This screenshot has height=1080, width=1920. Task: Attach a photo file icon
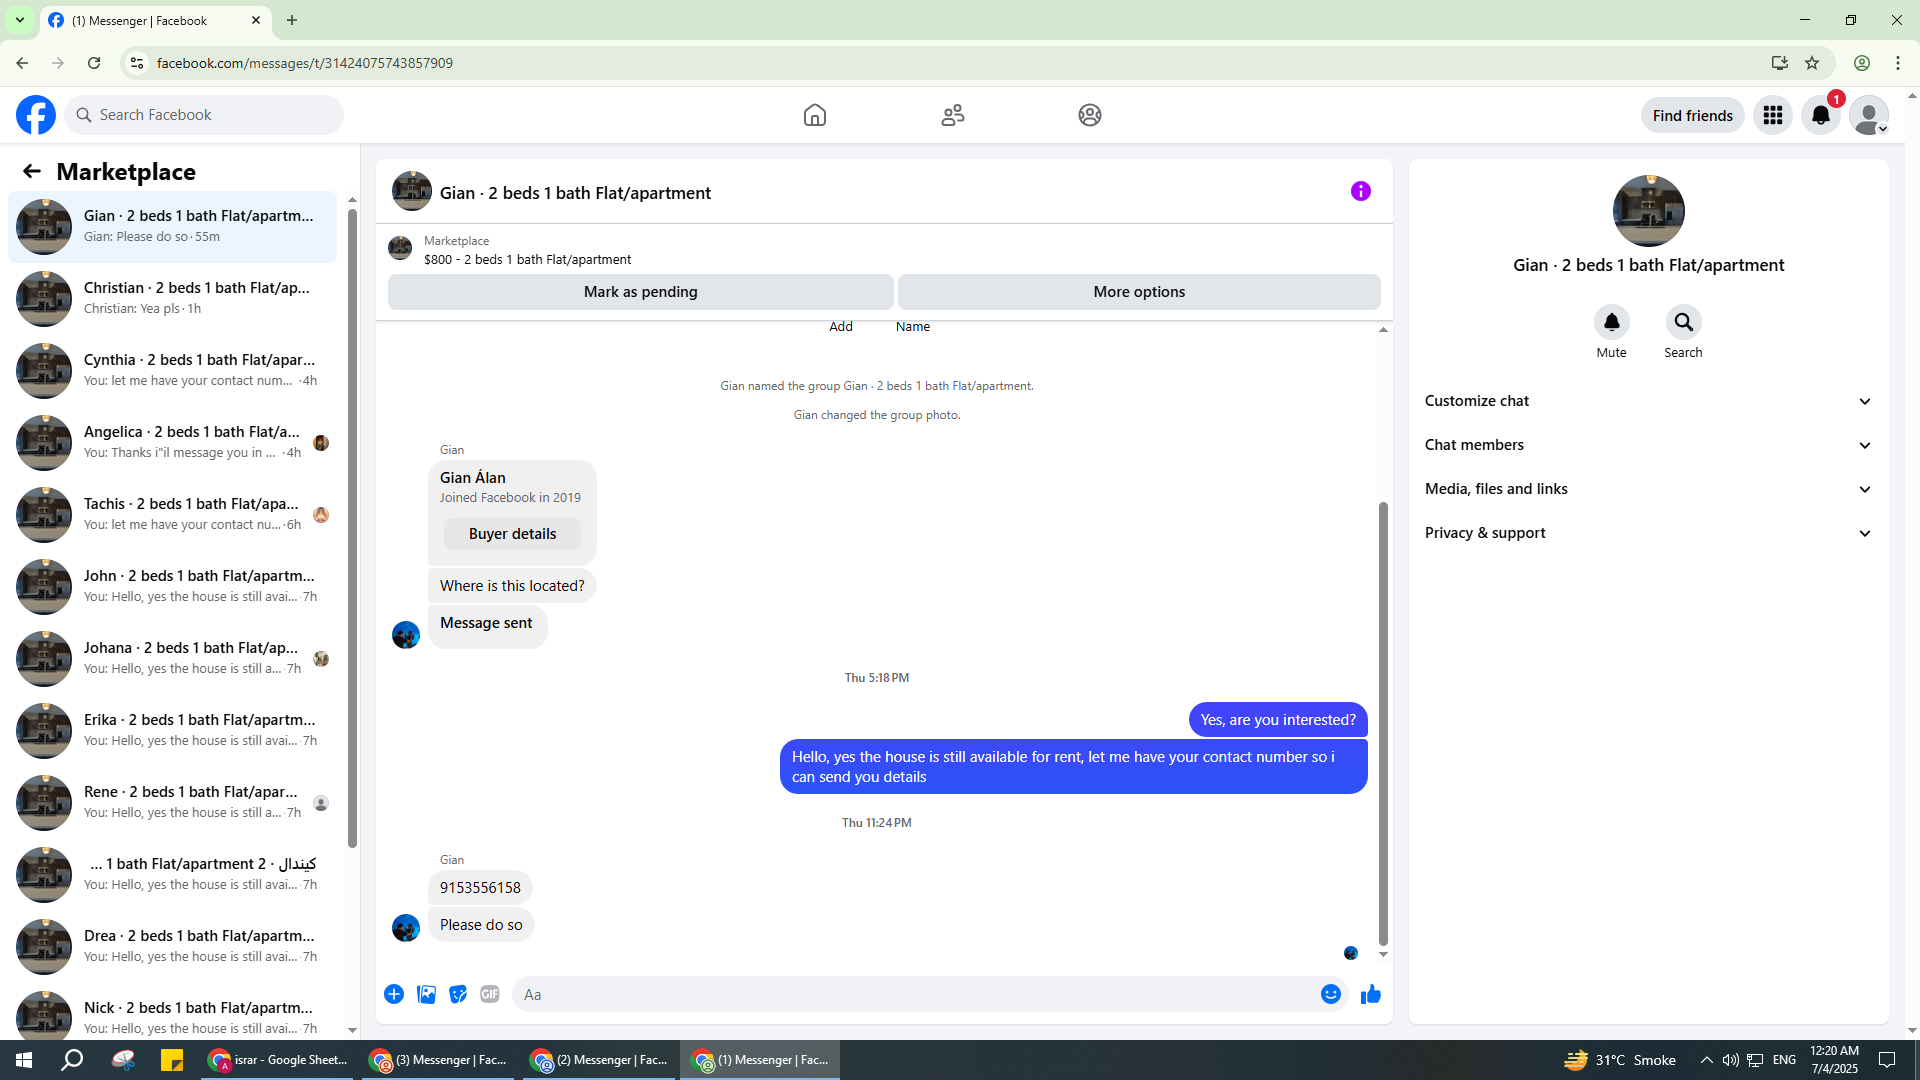click(426, 994)
